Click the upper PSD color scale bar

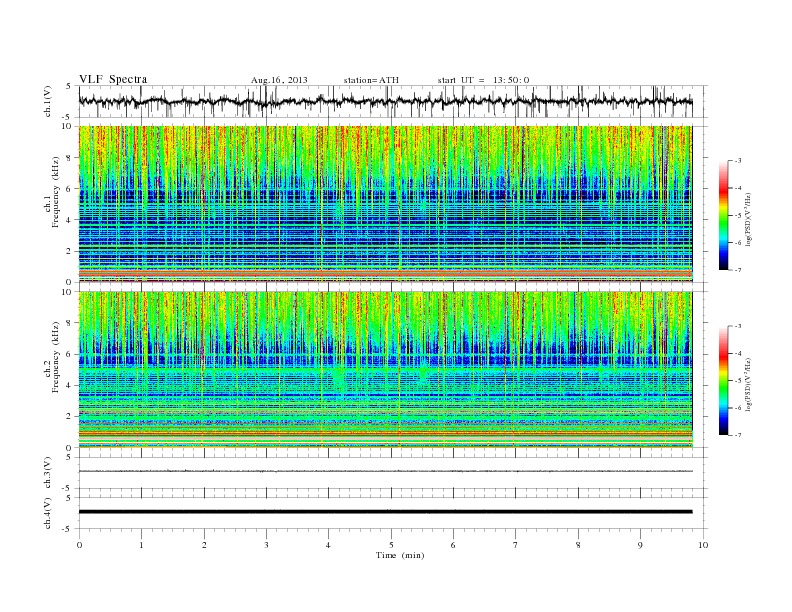(723, 215)
